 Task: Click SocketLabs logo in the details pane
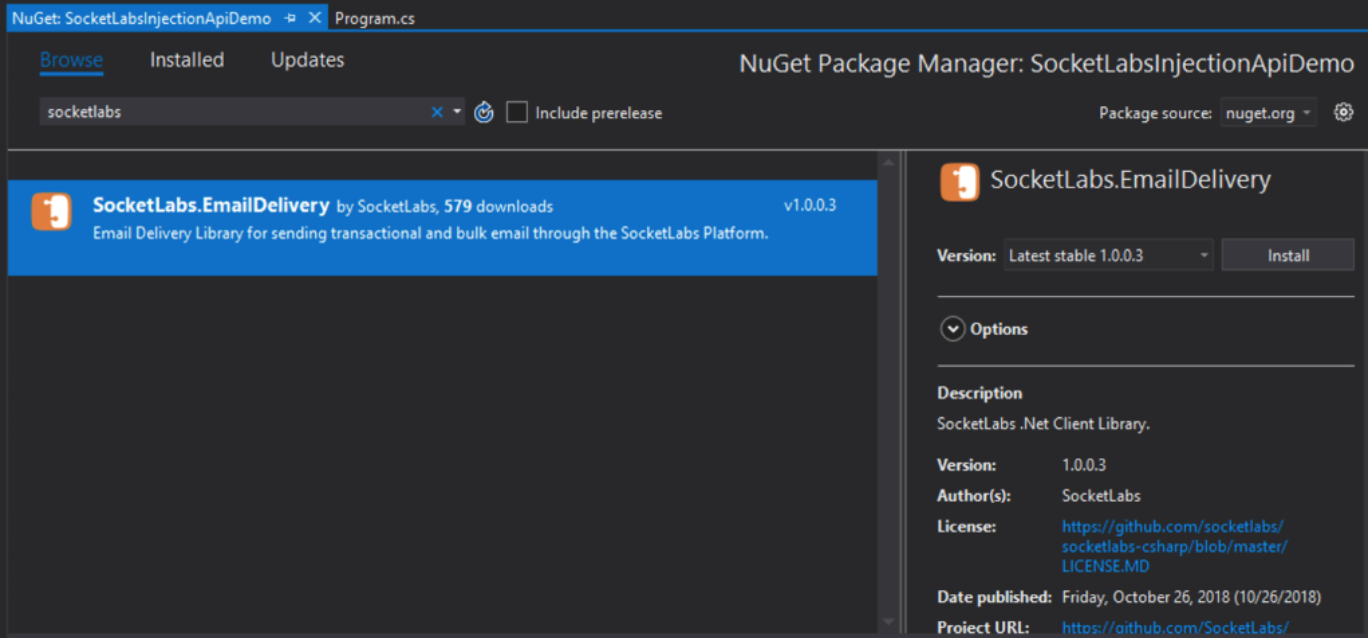tap(960, 181)
